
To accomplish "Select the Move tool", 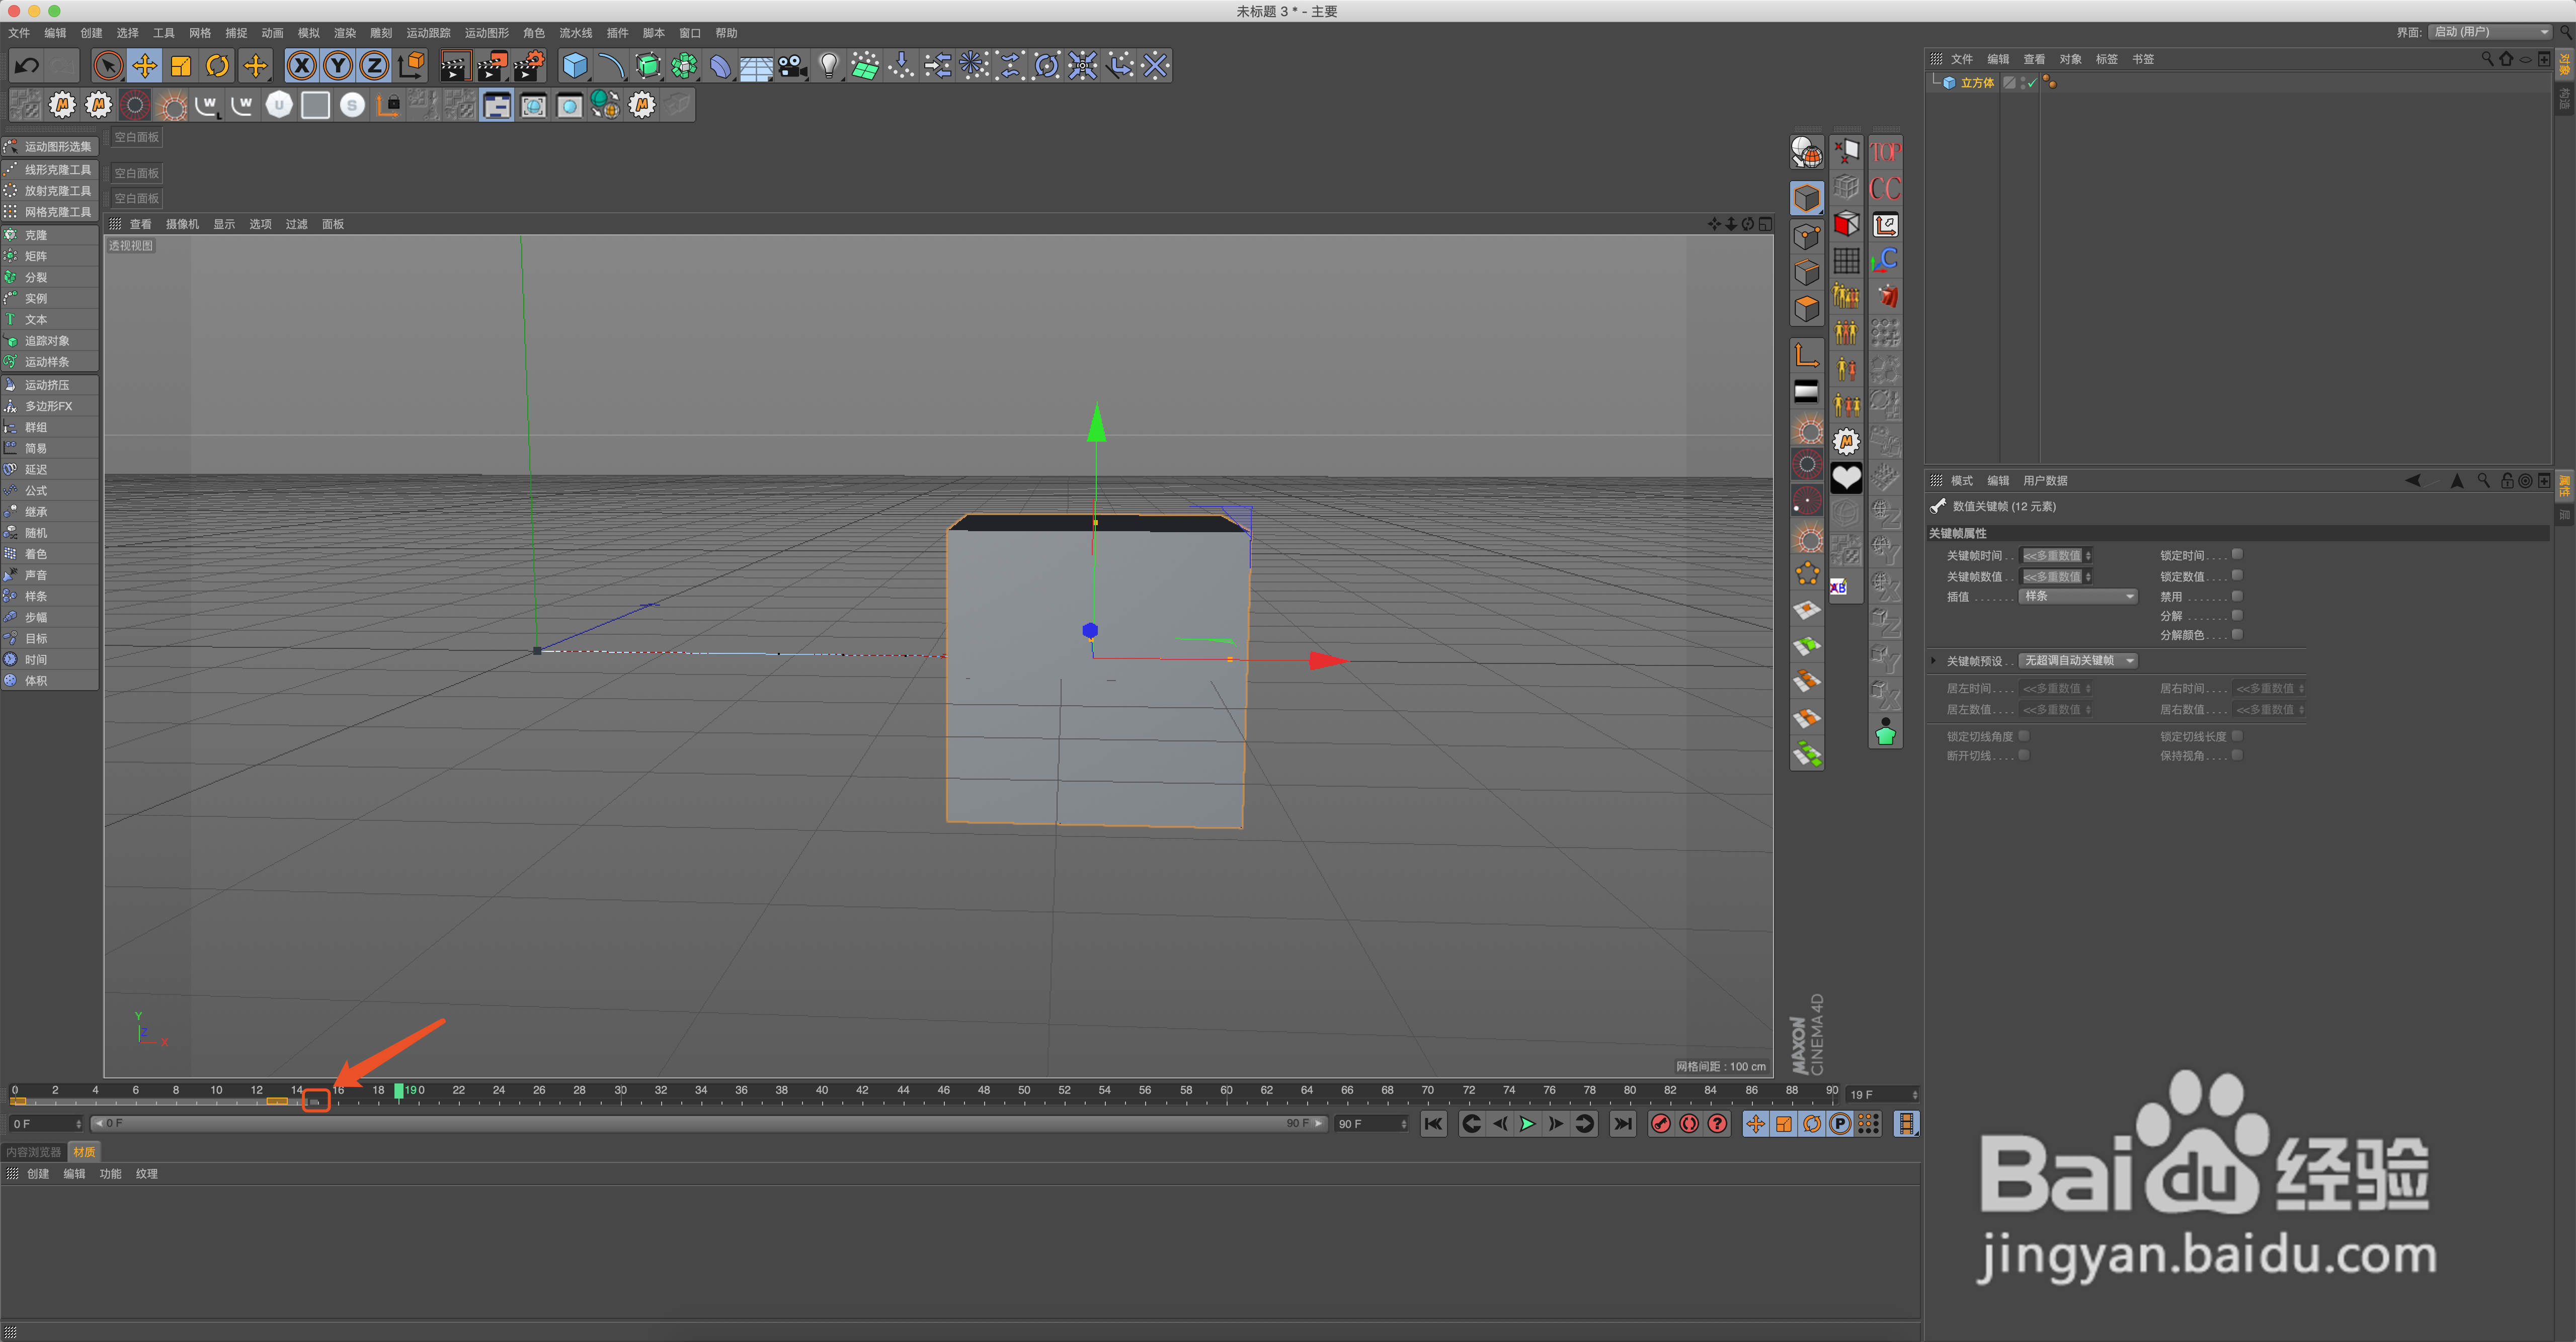I will (145, 66).
